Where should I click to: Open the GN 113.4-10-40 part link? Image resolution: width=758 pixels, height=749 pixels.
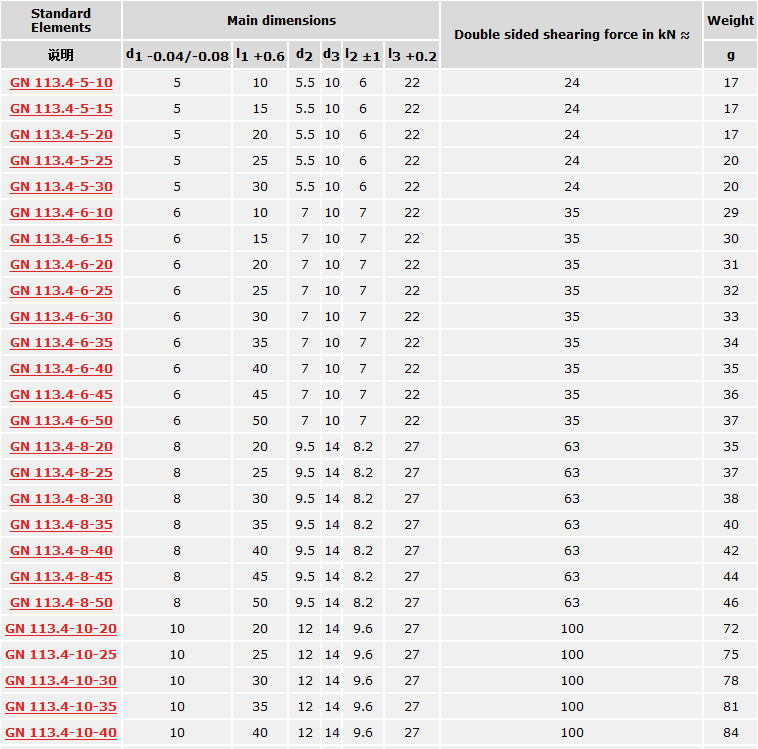pos(61,732)
